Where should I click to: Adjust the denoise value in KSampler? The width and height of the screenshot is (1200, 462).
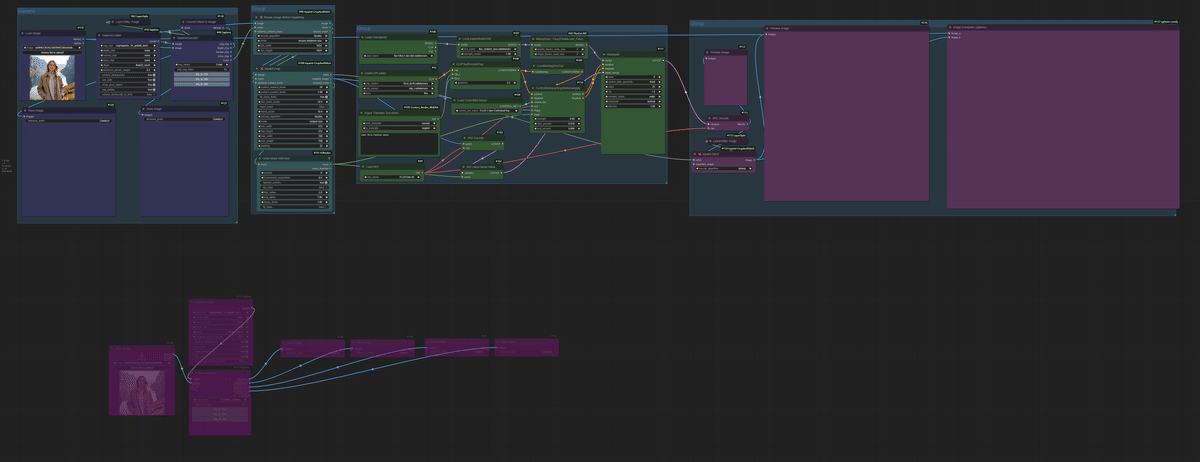pyautogui.click(x=632, y=106)
